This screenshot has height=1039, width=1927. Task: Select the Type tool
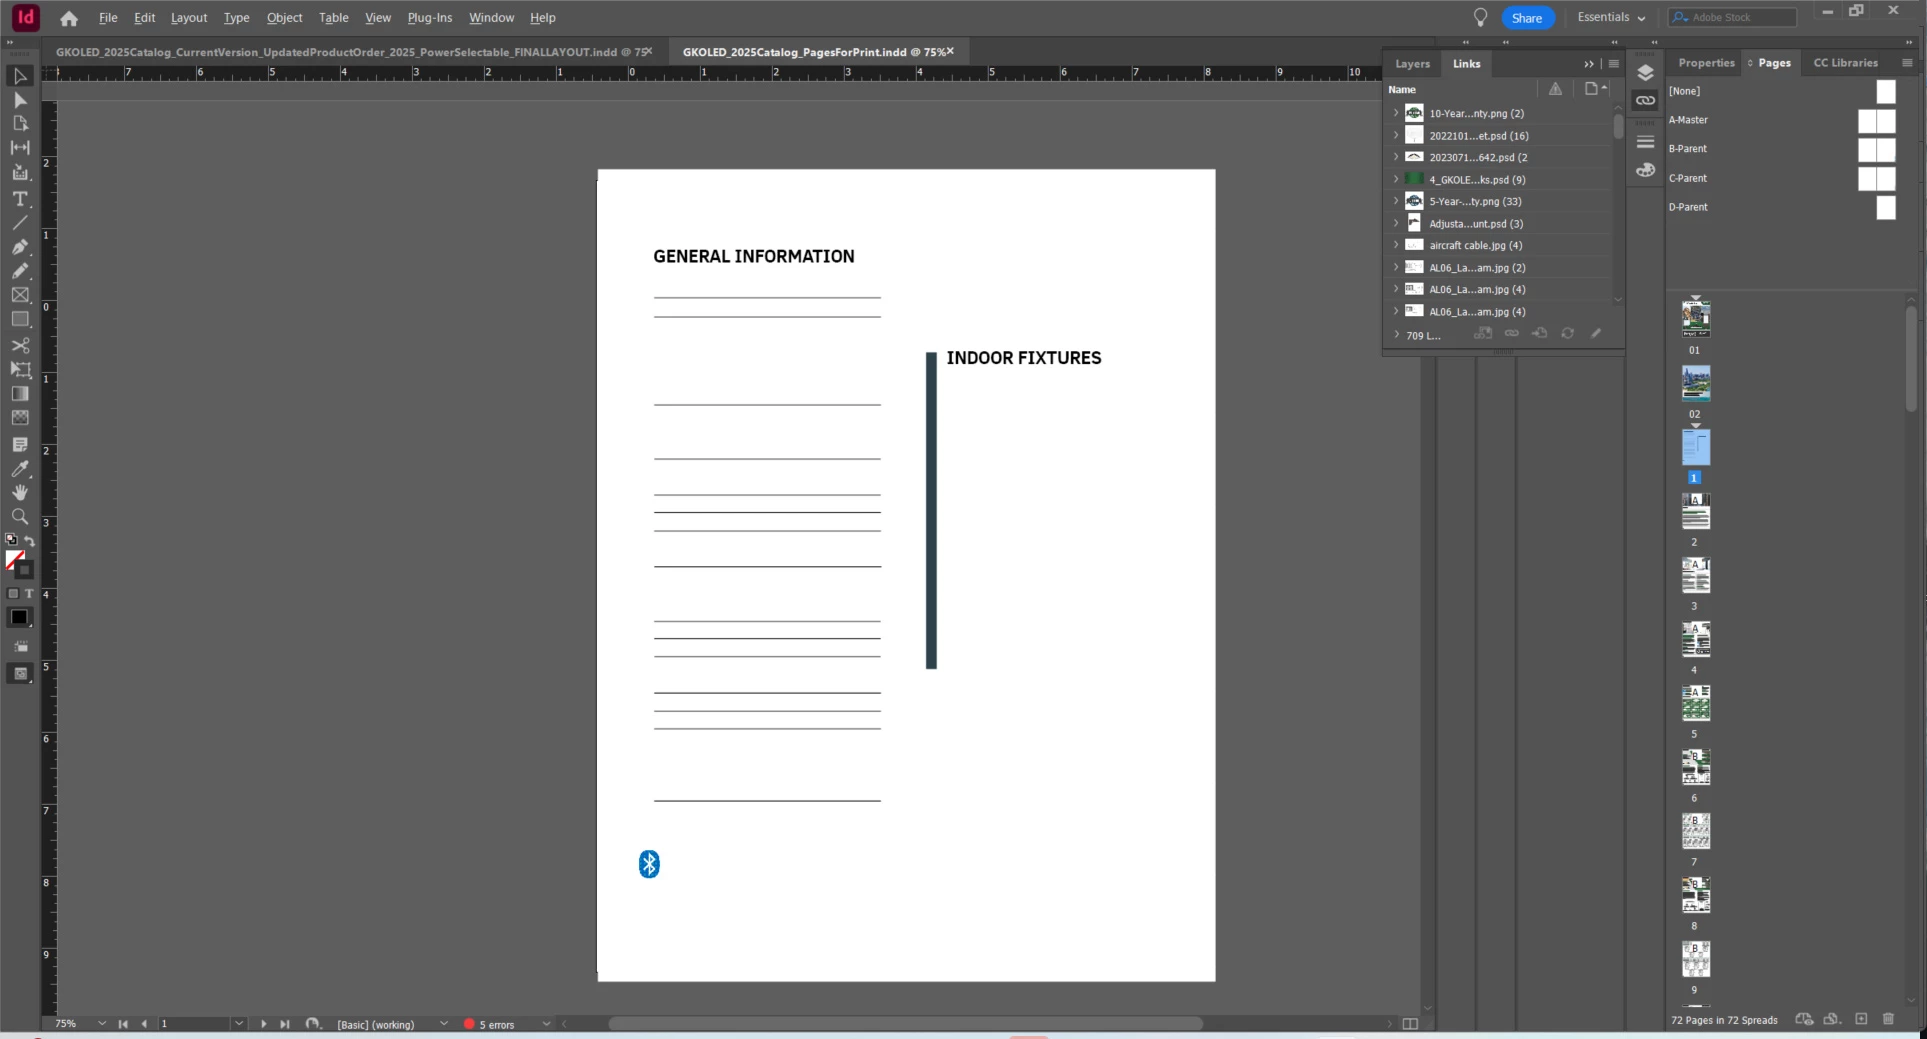pos(20,199)
